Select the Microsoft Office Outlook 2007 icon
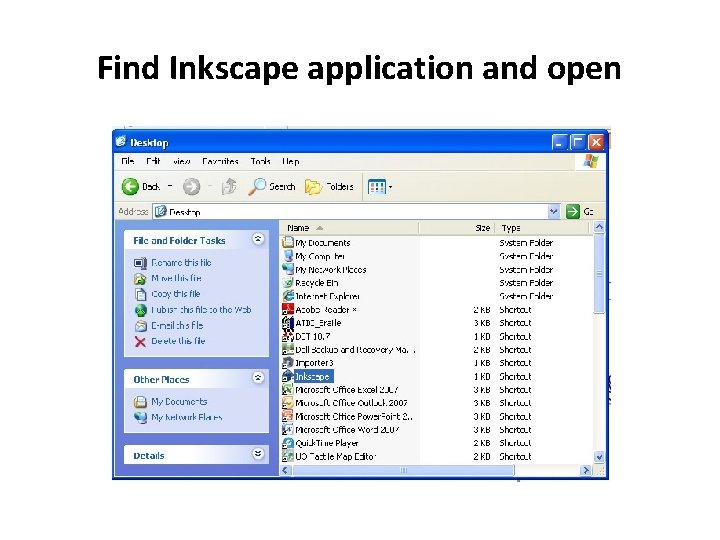Screen dimensions: 720x540 tap(288, 403)
